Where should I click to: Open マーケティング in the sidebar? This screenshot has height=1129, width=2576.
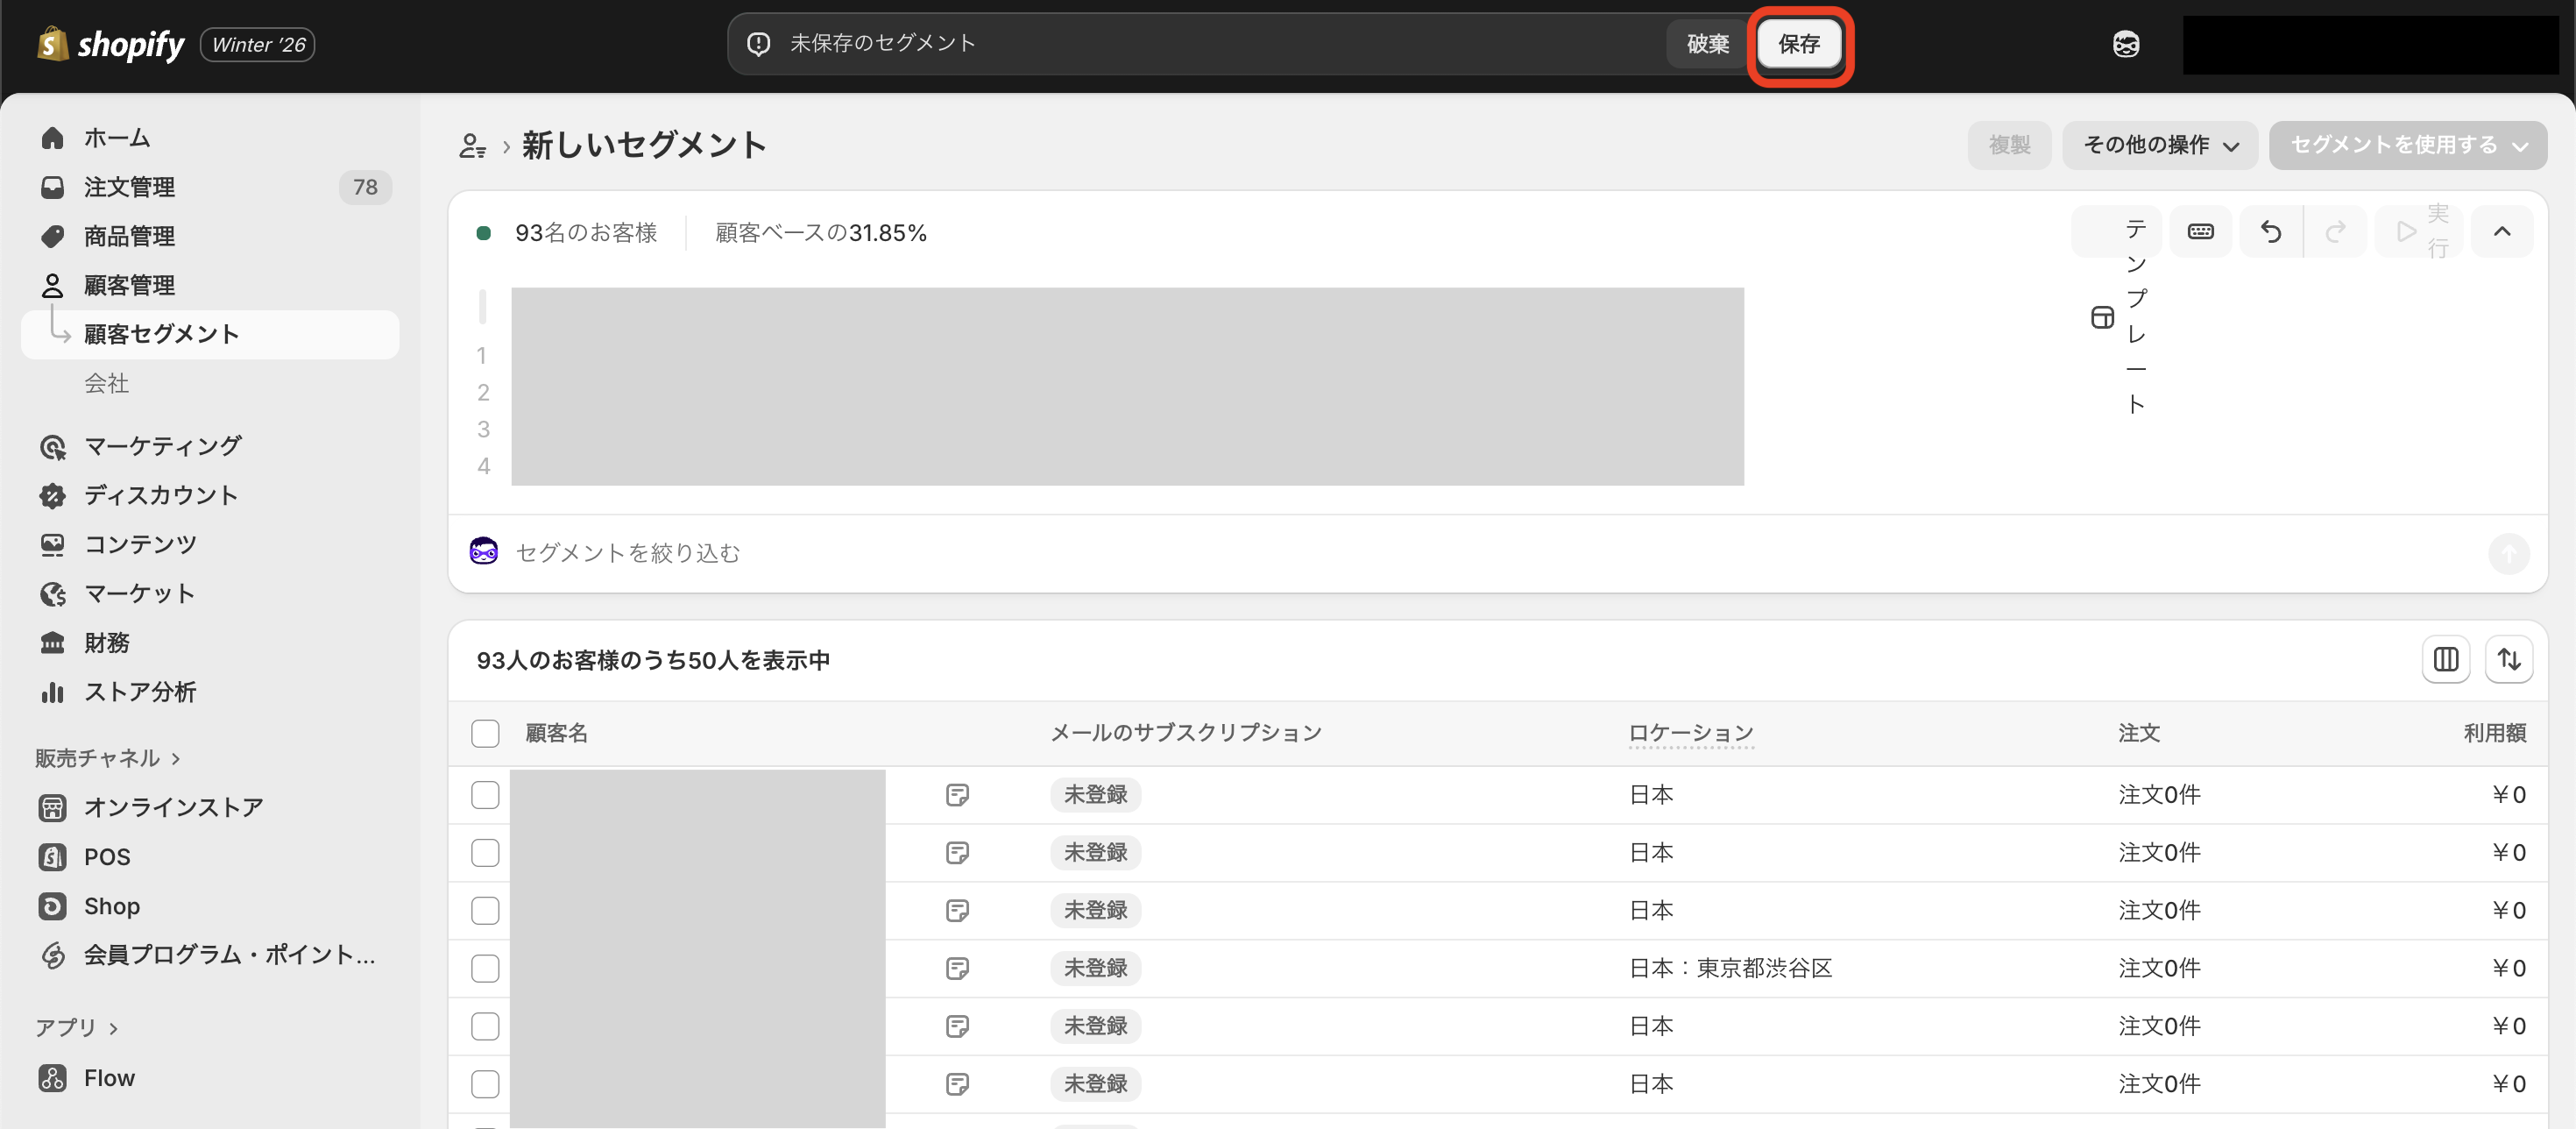coord(162,446)
